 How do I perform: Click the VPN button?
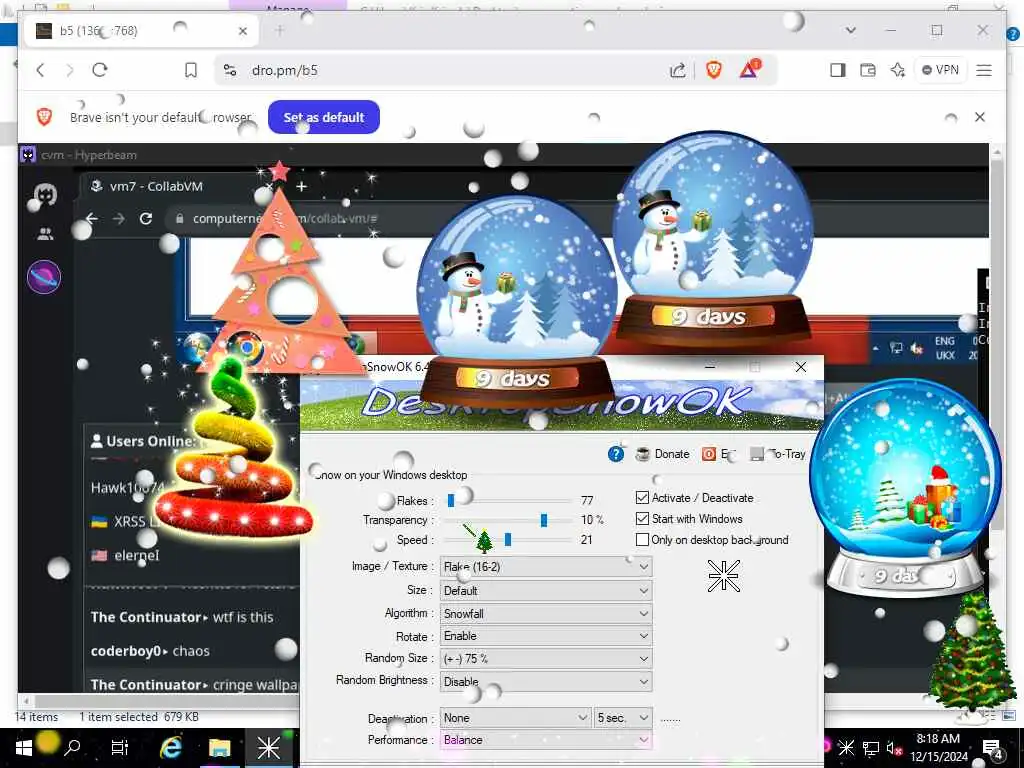(x=940, y=70)
